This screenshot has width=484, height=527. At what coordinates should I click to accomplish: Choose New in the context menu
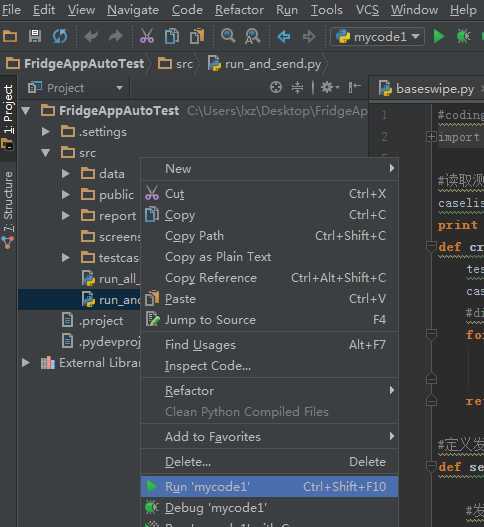coord(270,169)
